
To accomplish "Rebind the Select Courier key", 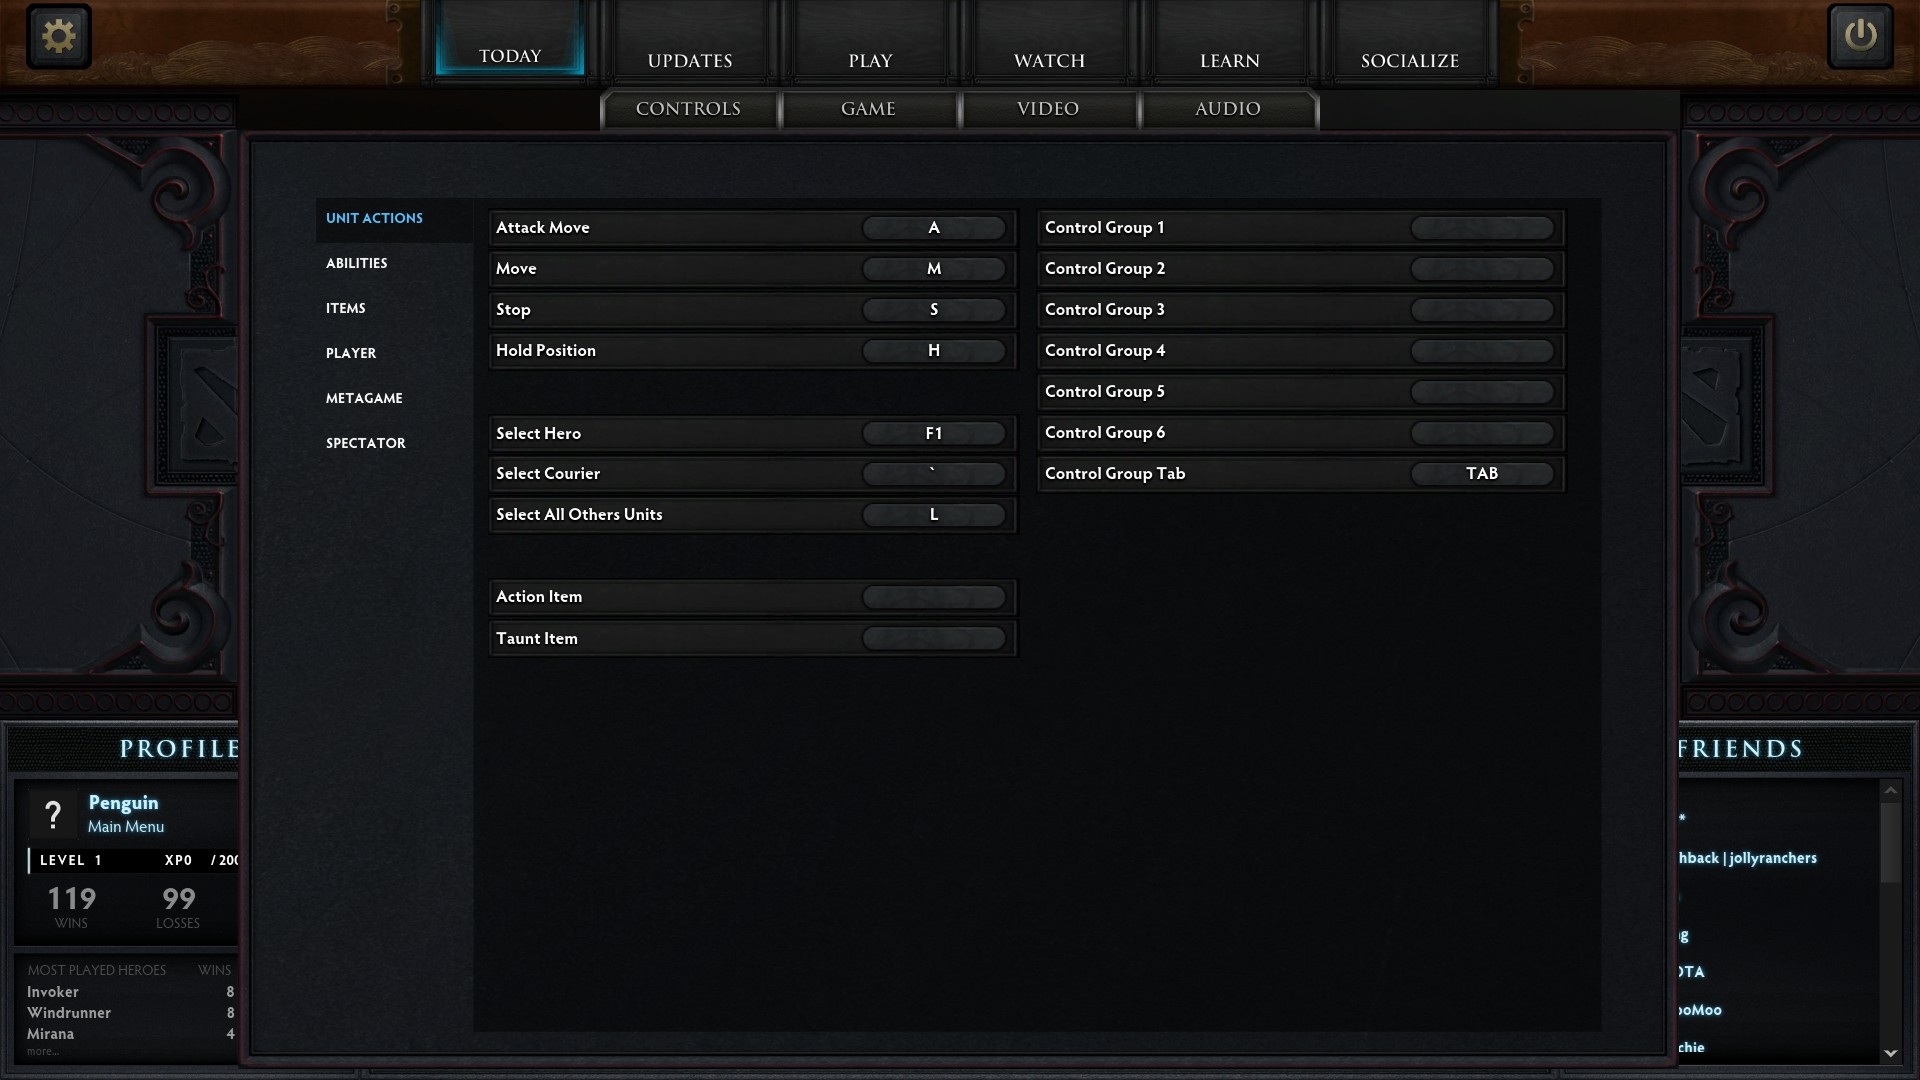I will point(934,474).
